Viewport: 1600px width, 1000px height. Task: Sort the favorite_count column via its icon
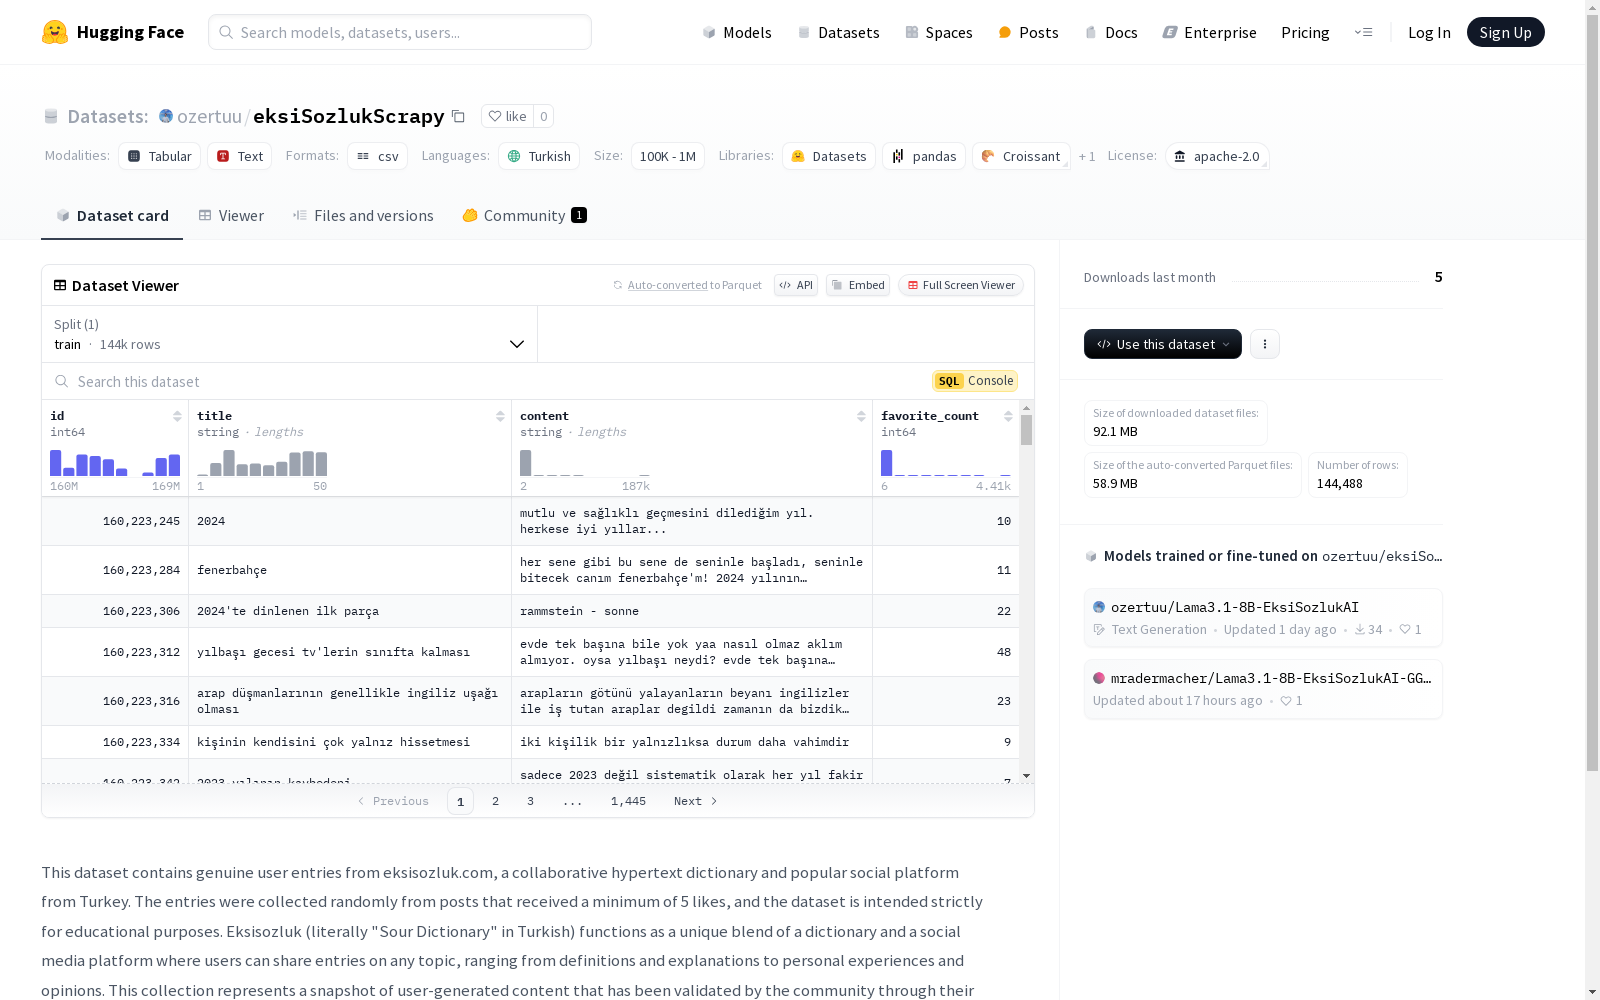click(x=1008, y=416)
